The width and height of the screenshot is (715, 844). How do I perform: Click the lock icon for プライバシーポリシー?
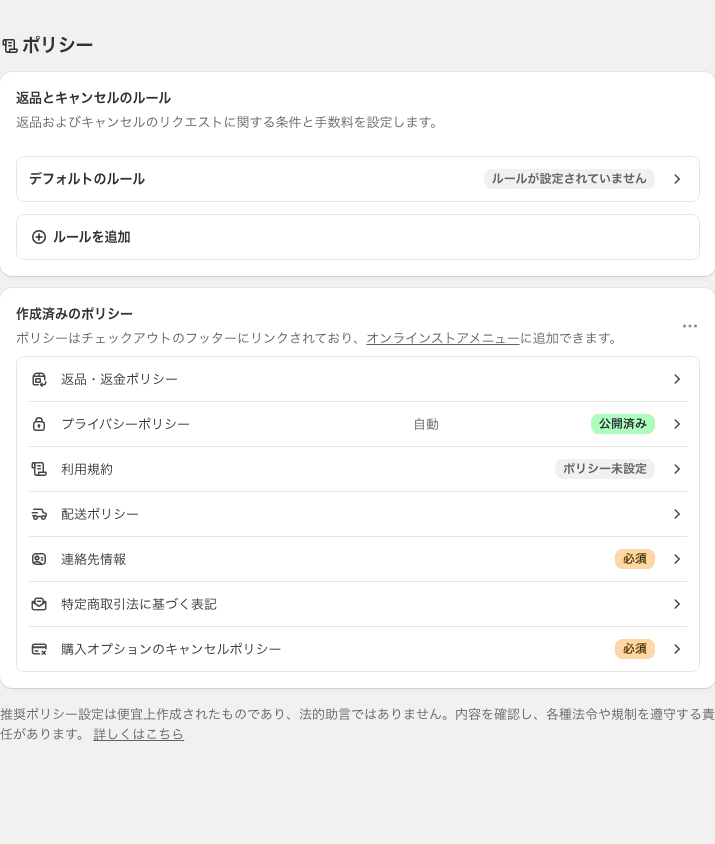(39, 424)
